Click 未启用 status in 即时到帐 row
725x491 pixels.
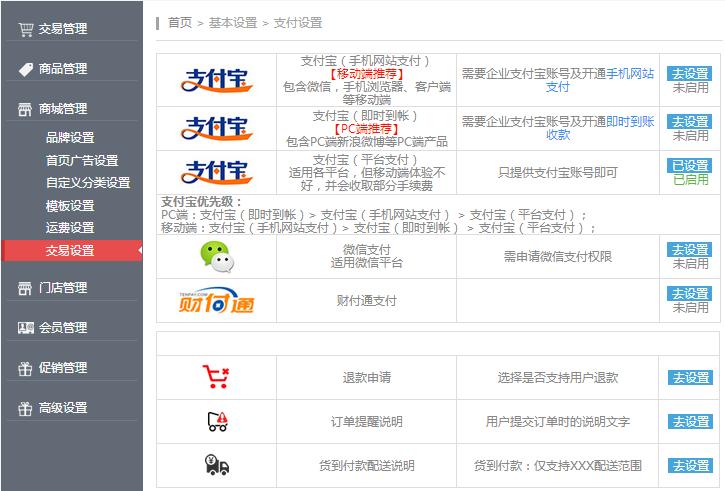click(690, 135)
